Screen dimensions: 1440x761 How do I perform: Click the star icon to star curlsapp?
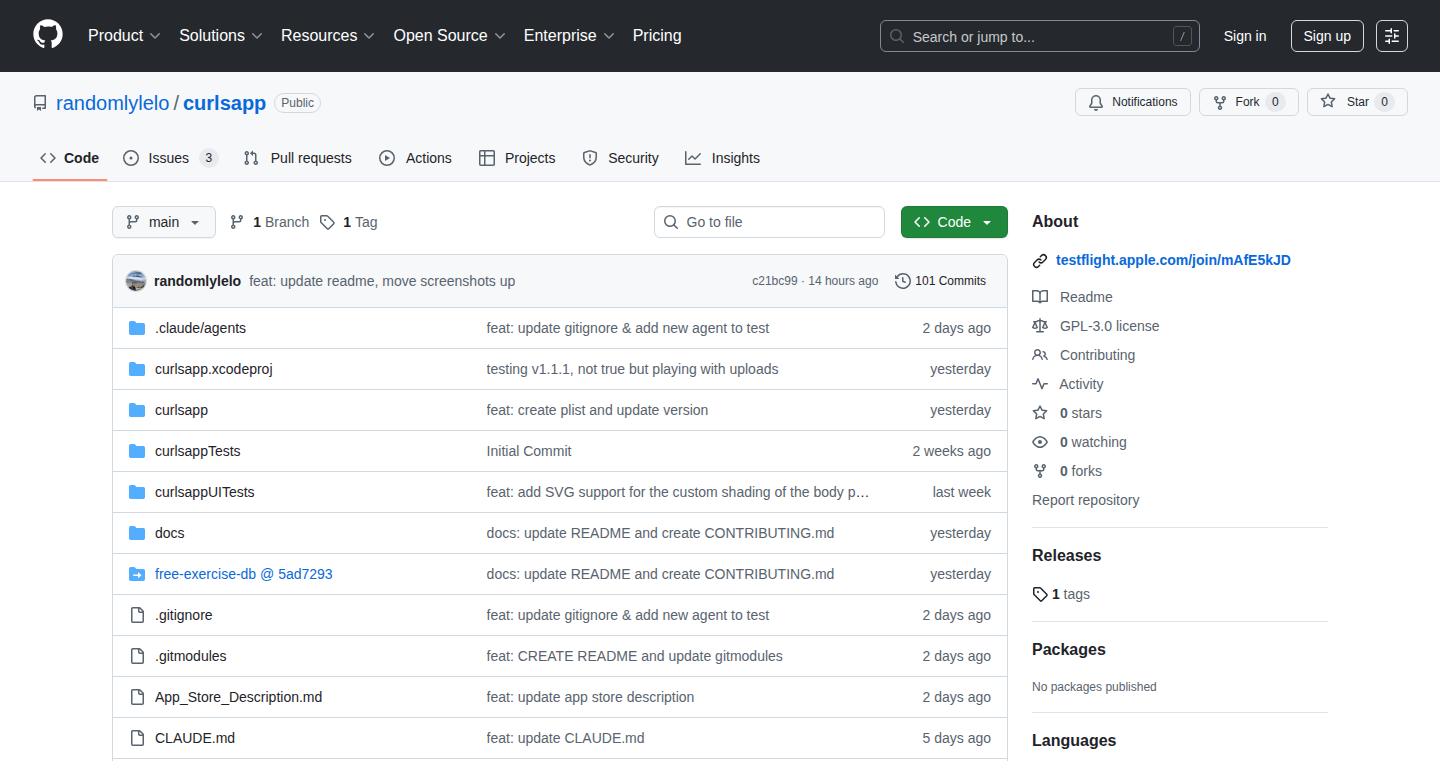click(1328, 102)
